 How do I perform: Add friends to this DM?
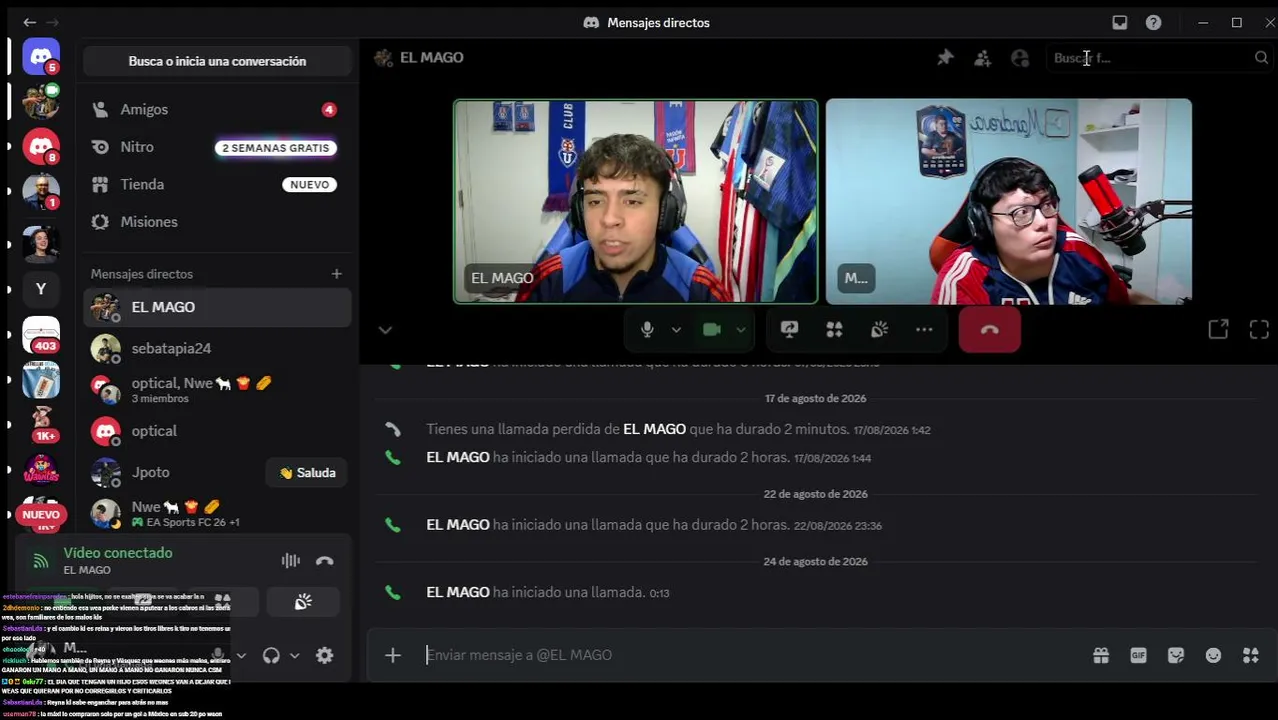983,58
